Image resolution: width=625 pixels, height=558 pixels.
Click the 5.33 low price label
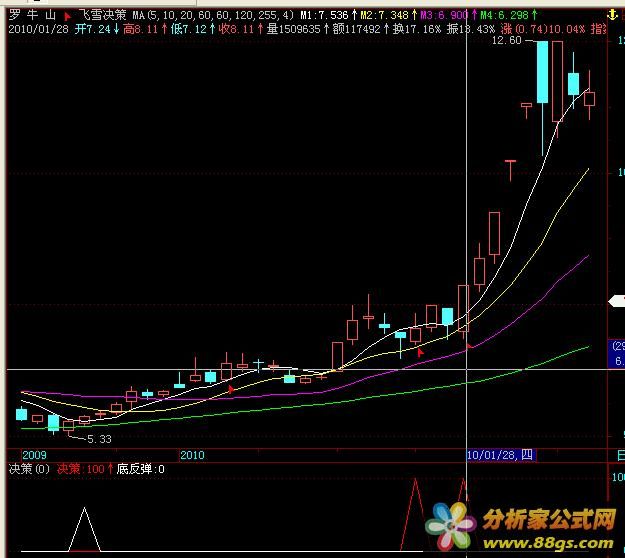(99, 438)
